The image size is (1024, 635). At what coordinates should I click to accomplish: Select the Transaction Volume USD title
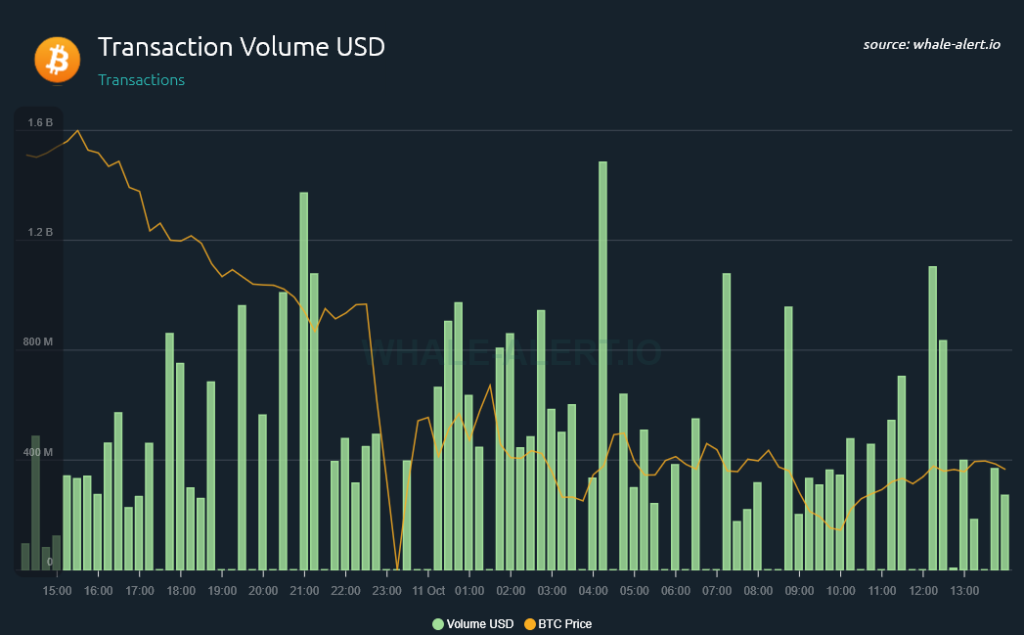(x=241, y=46)
